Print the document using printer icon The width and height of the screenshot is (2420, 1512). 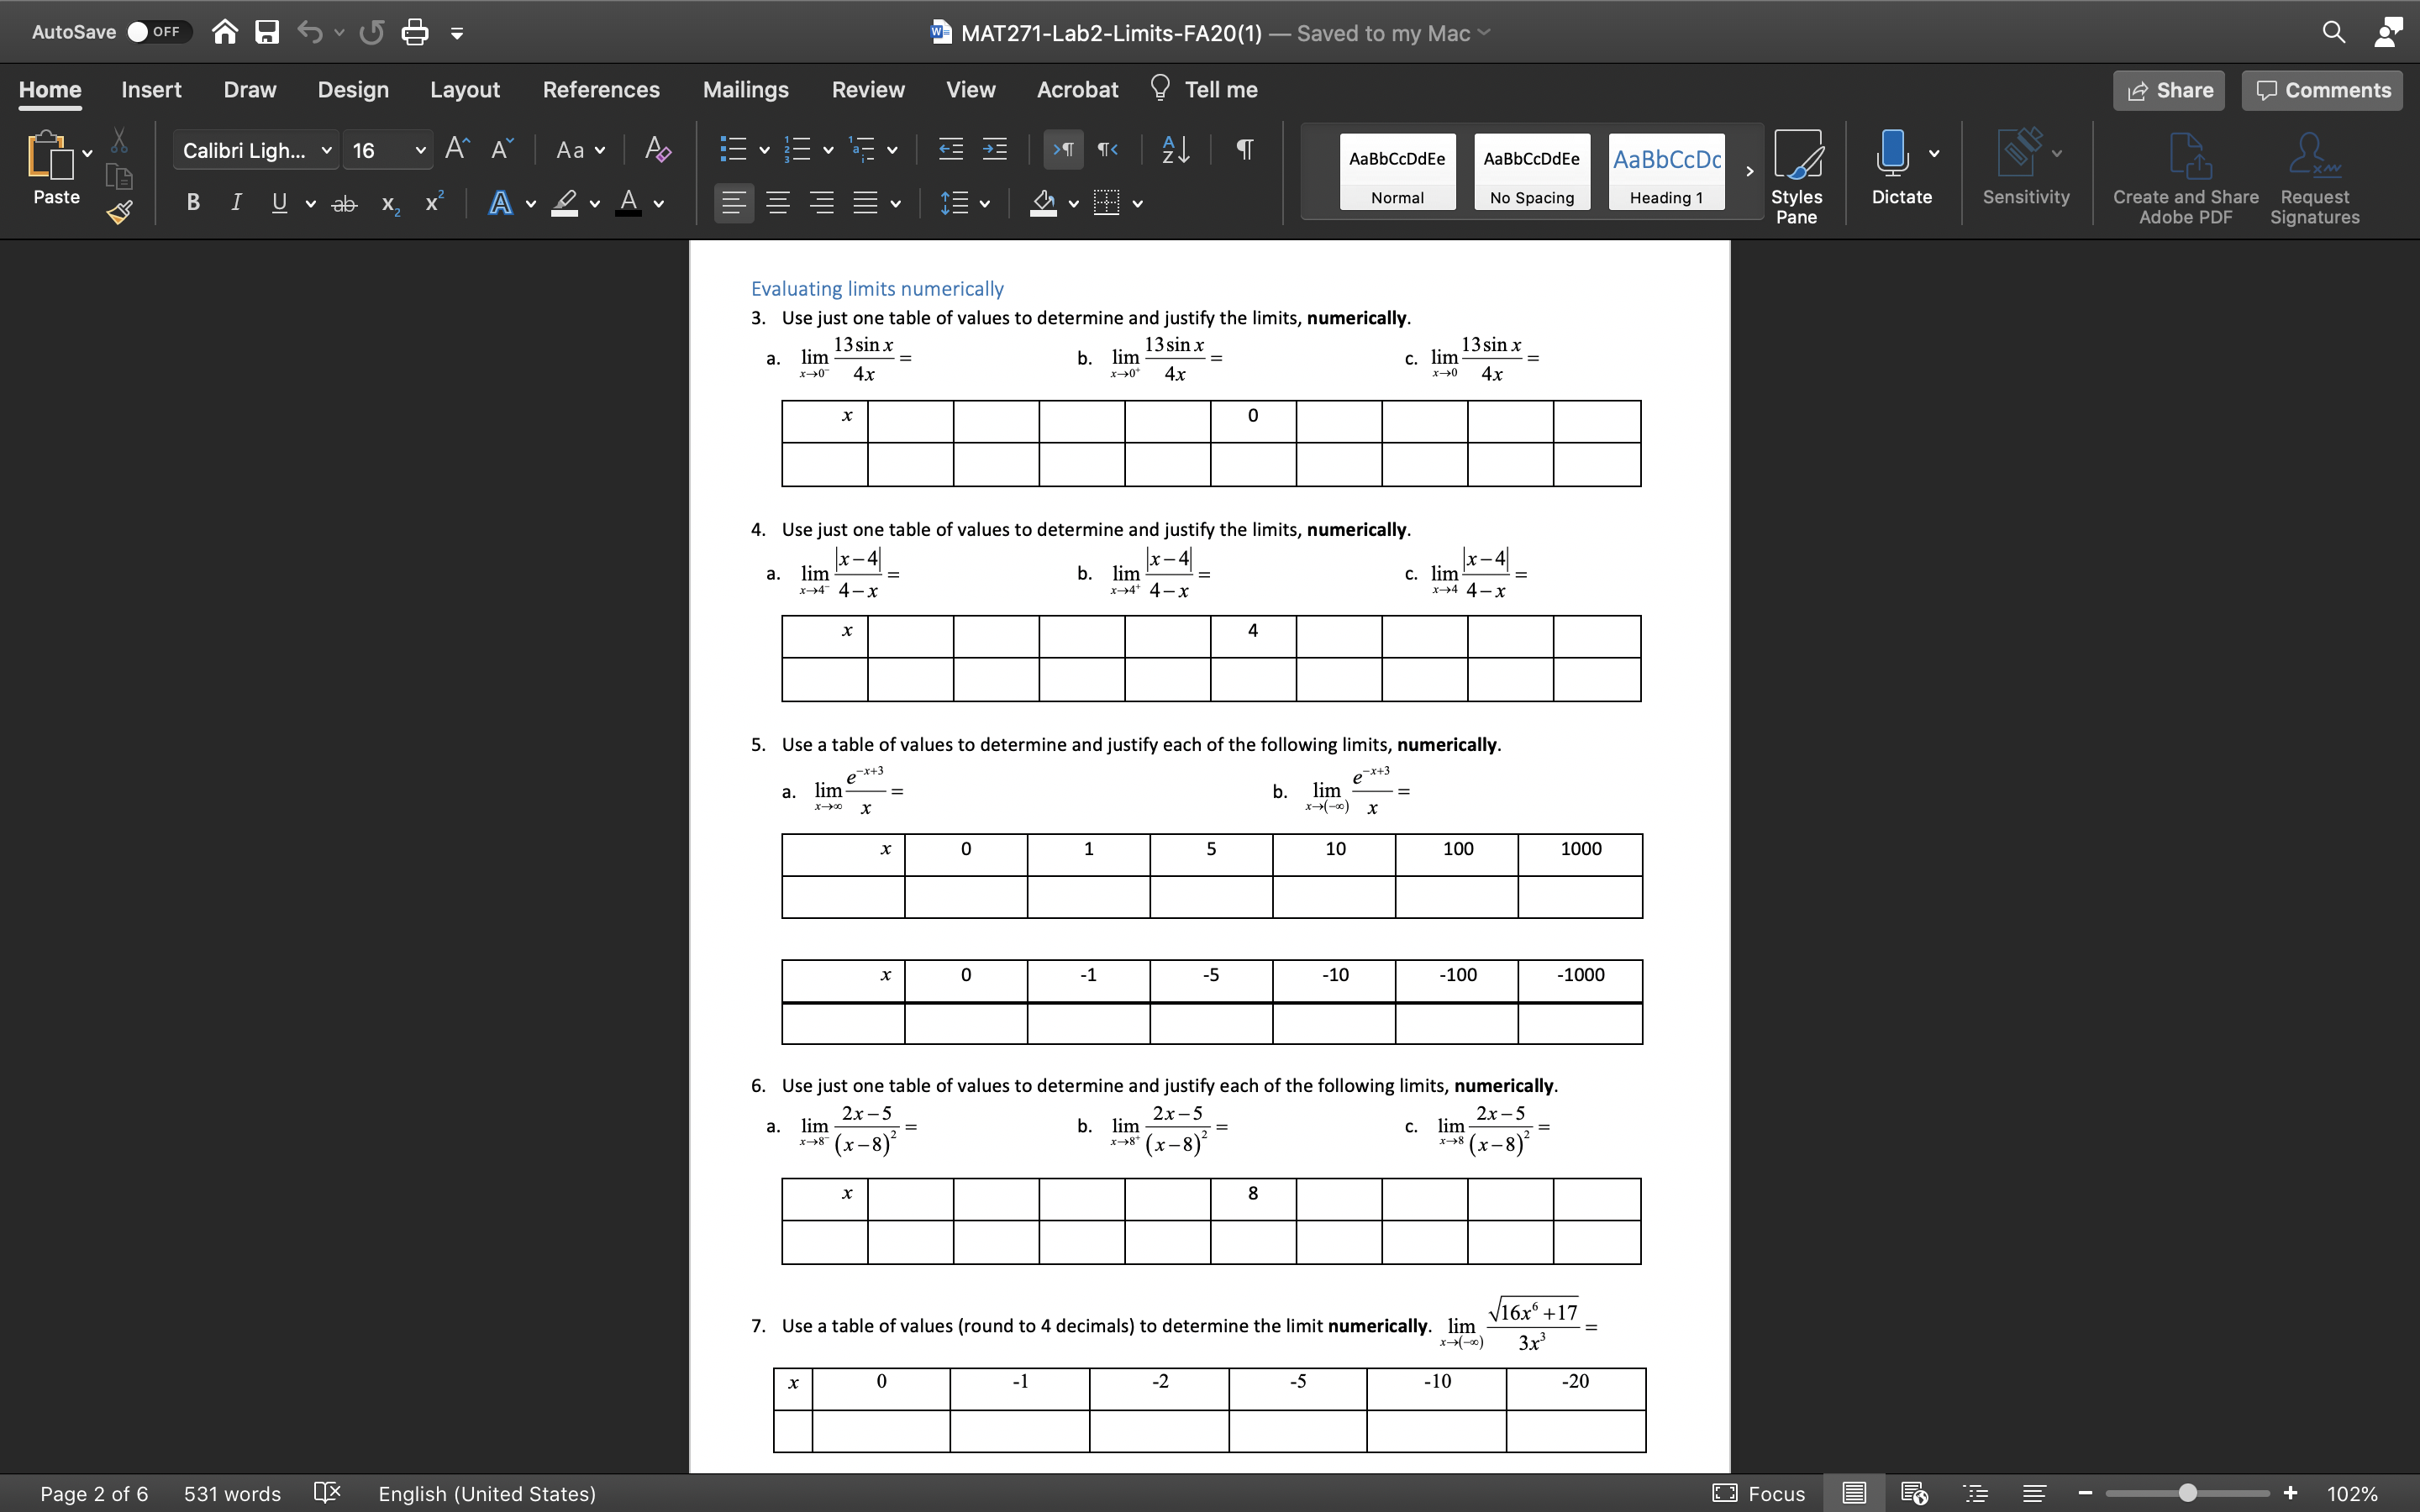[415, 32]
